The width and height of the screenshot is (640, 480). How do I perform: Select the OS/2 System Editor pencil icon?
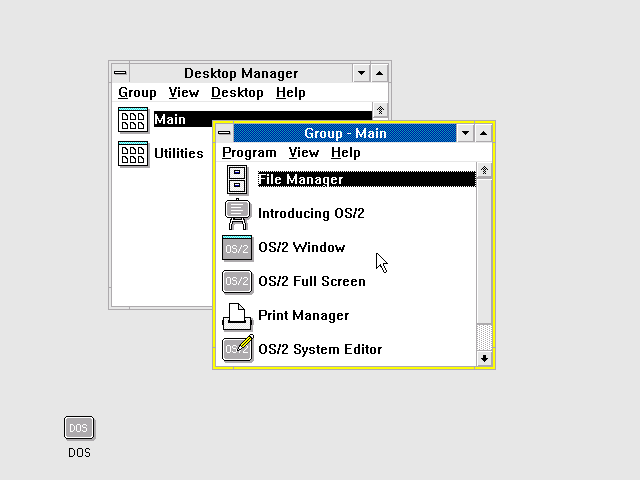pos(238,348)
